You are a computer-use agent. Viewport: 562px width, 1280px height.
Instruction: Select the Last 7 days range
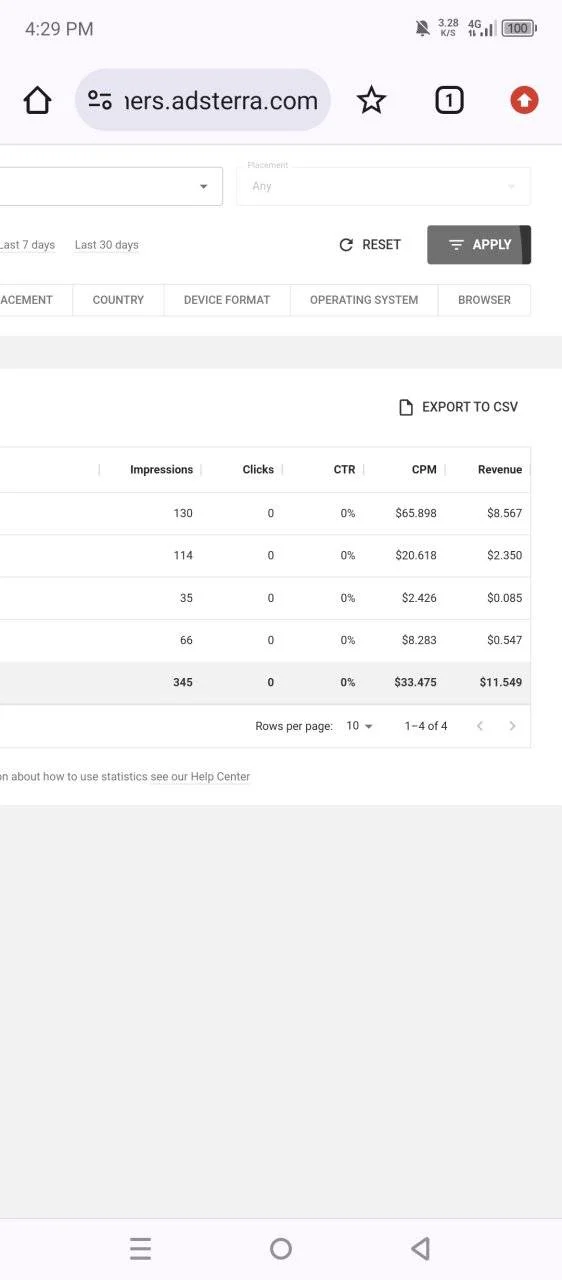28,245
